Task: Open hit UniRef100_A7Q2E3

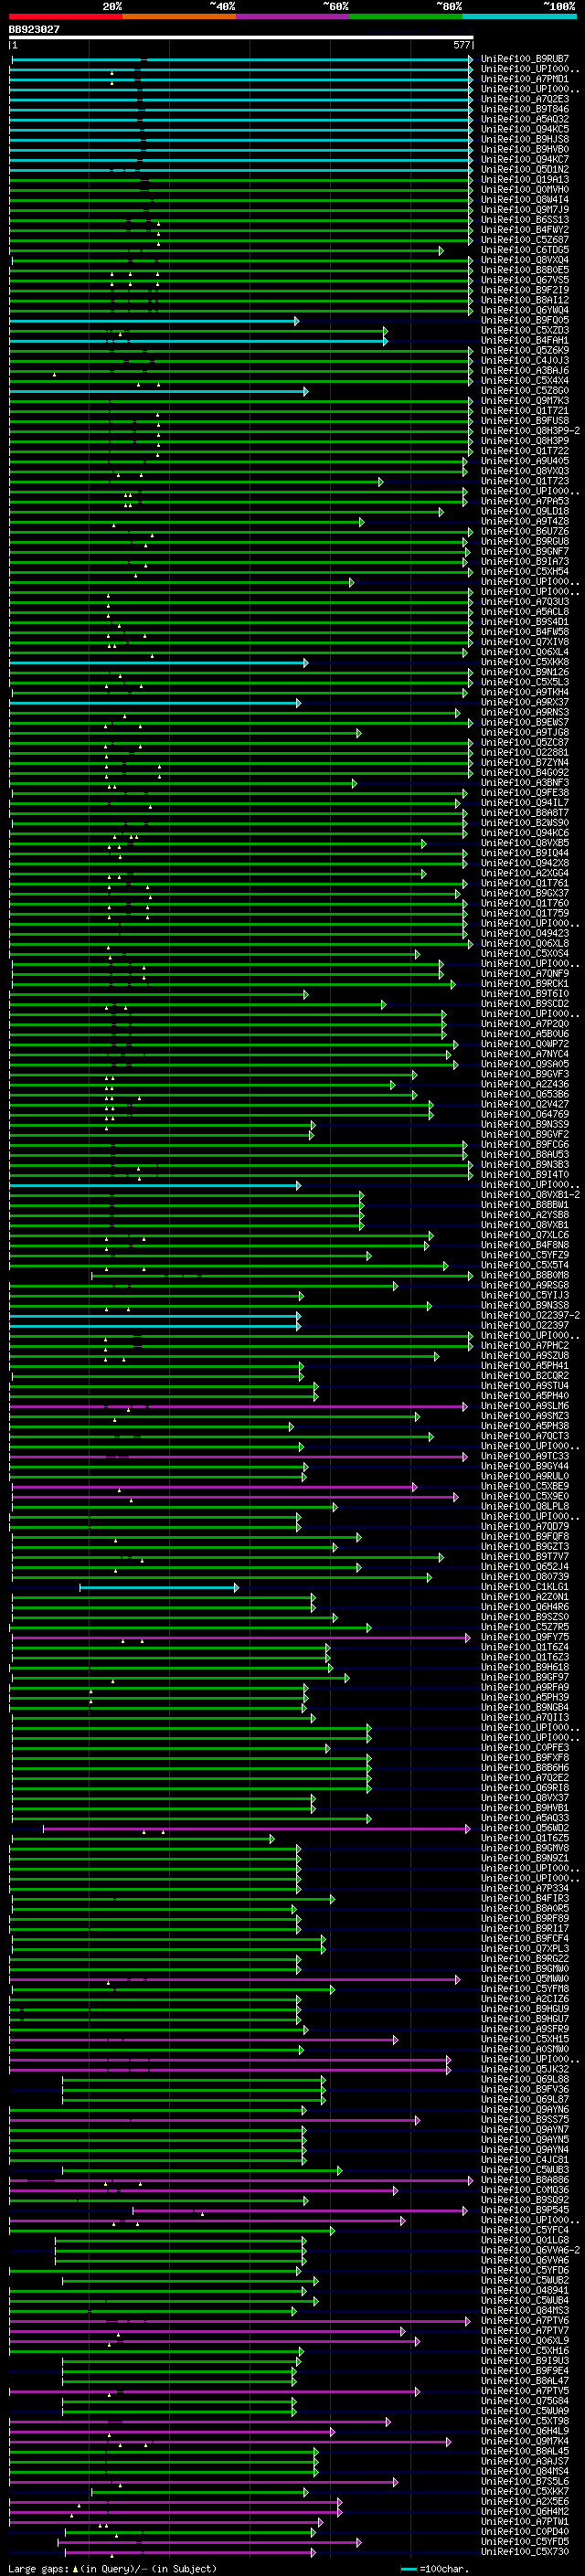Action: click(x=524, y=99)
